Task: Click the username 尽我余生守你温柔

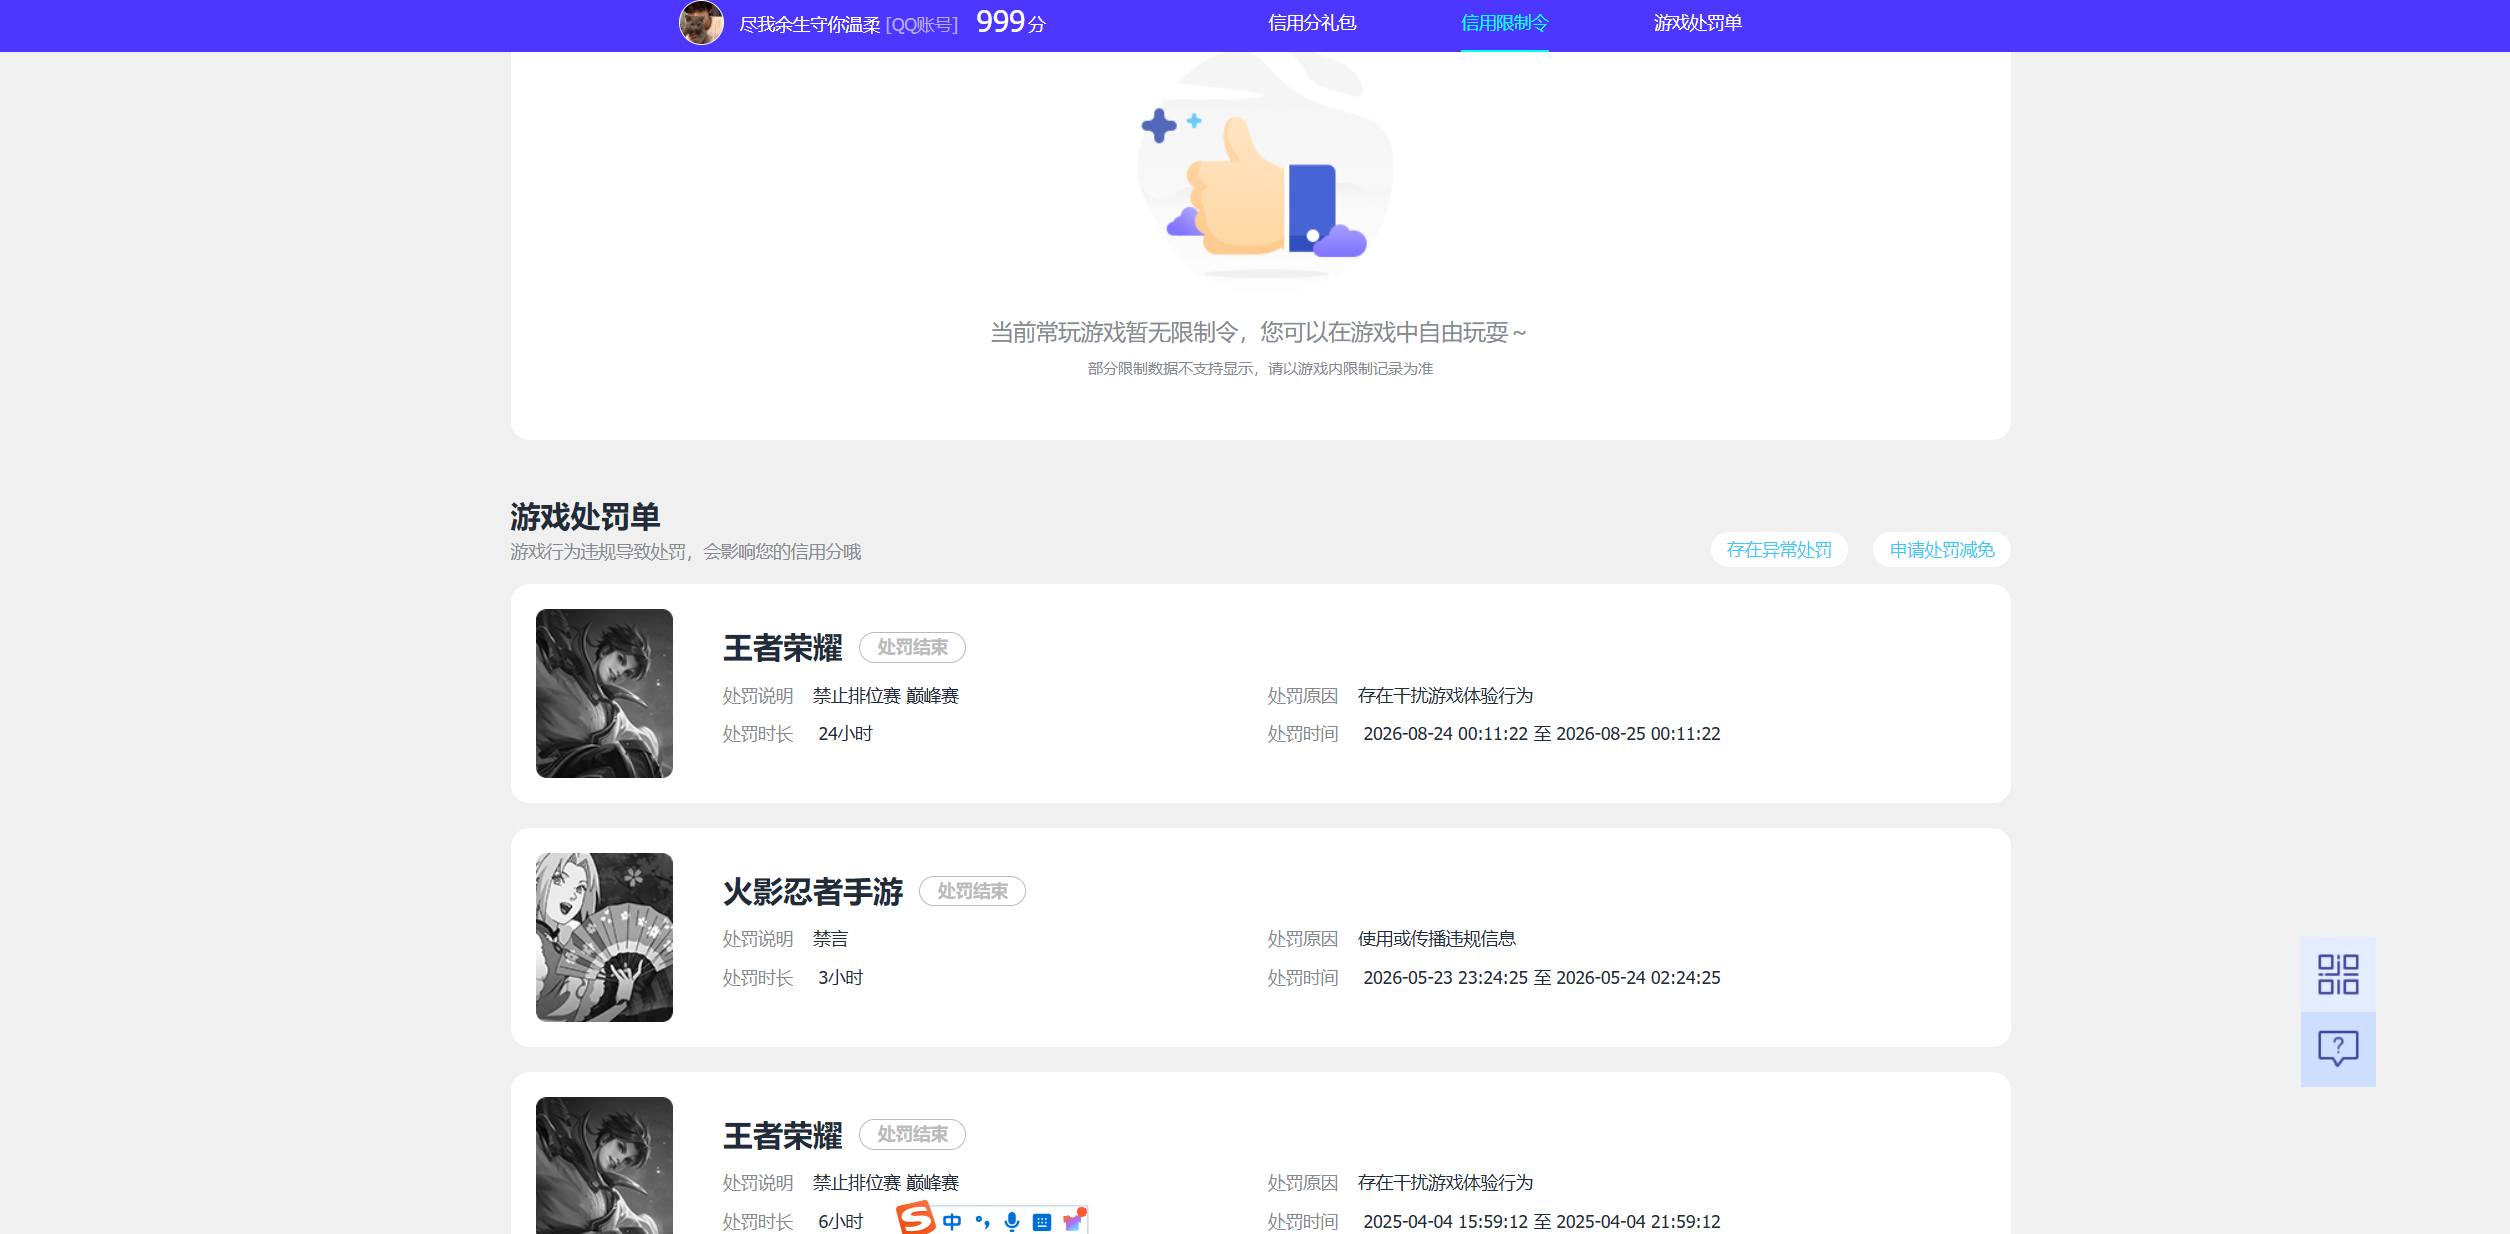Action: 809,25
